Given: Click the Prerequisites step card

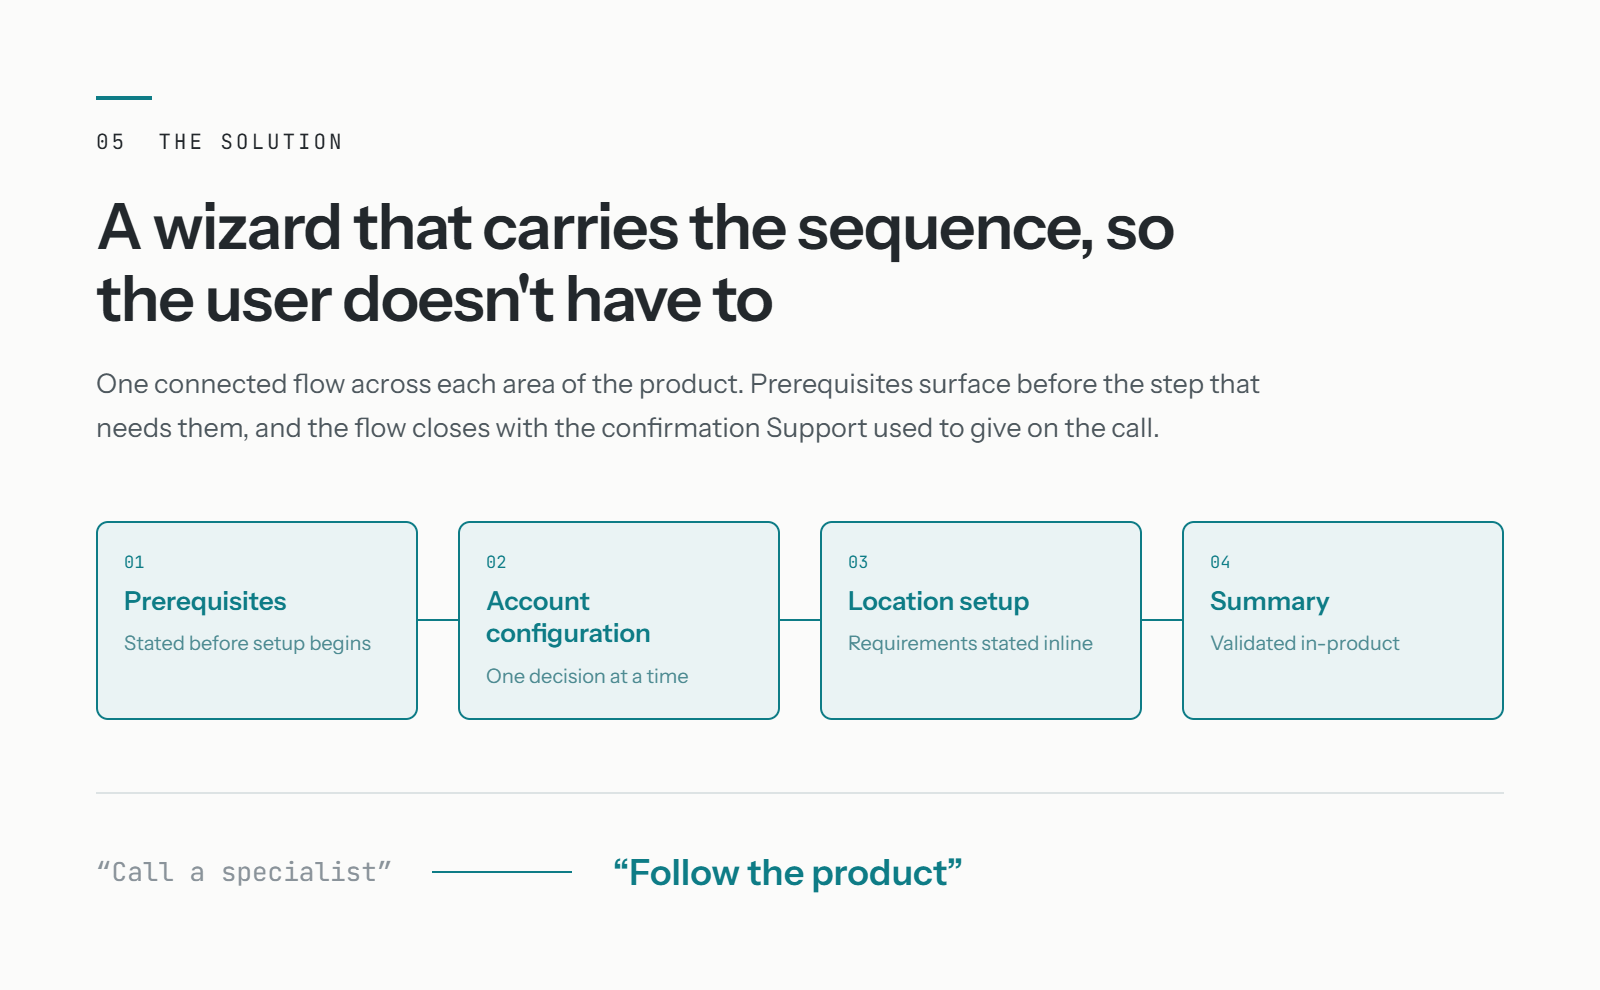Looking at the screenshot, I should [x=257, y=620].
